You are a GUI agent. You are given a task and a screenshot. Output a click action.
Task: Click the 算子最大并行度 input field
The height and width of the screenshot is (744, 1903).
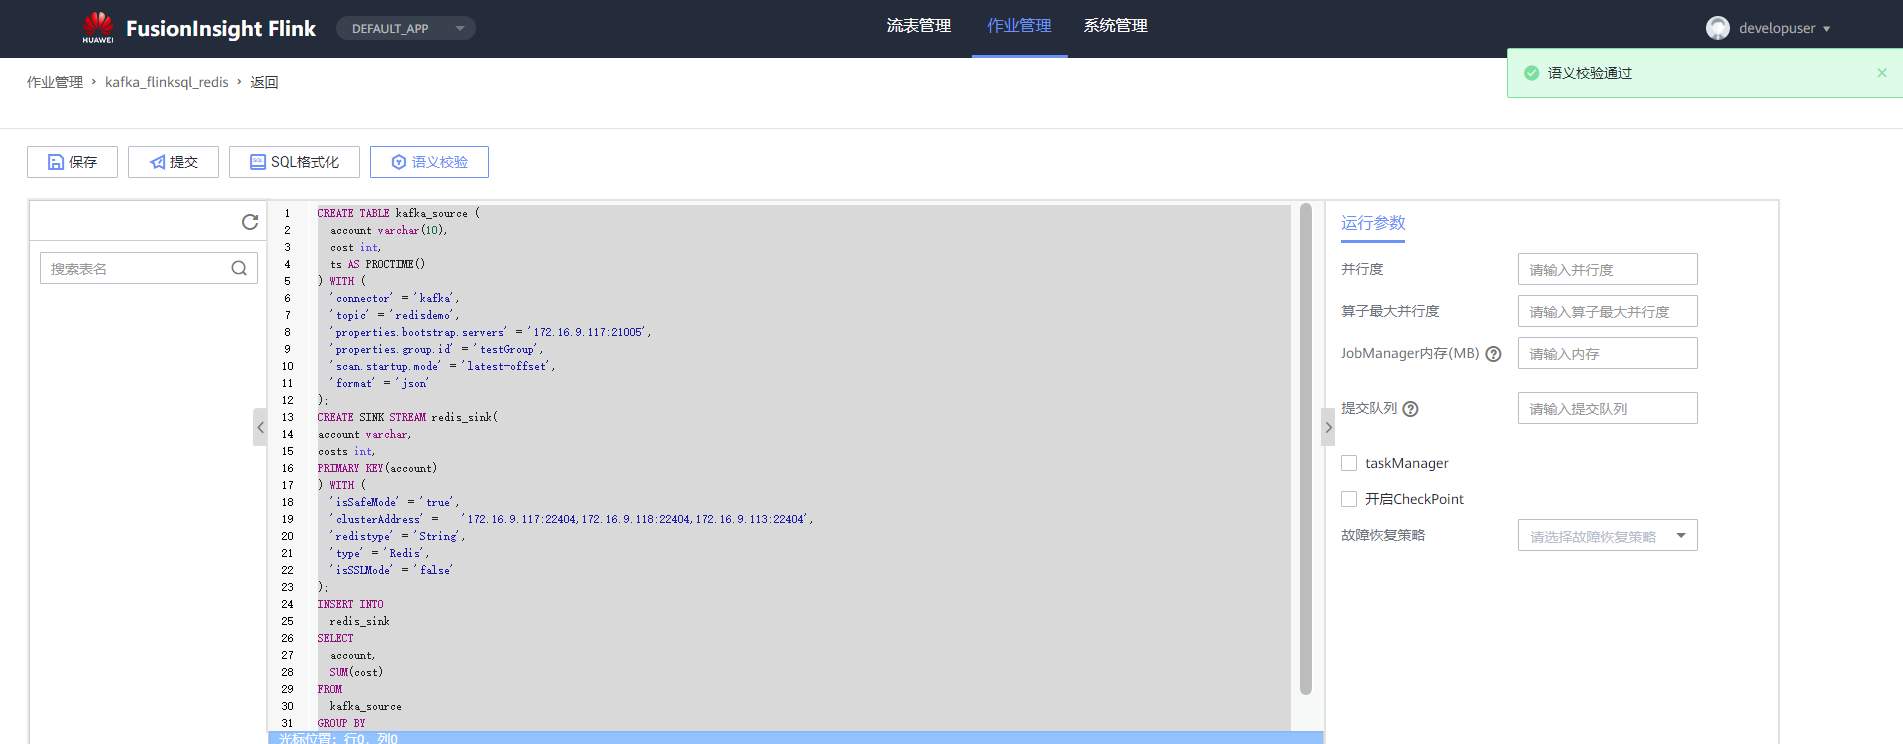pyautogui.click(x=1607, y=311)
